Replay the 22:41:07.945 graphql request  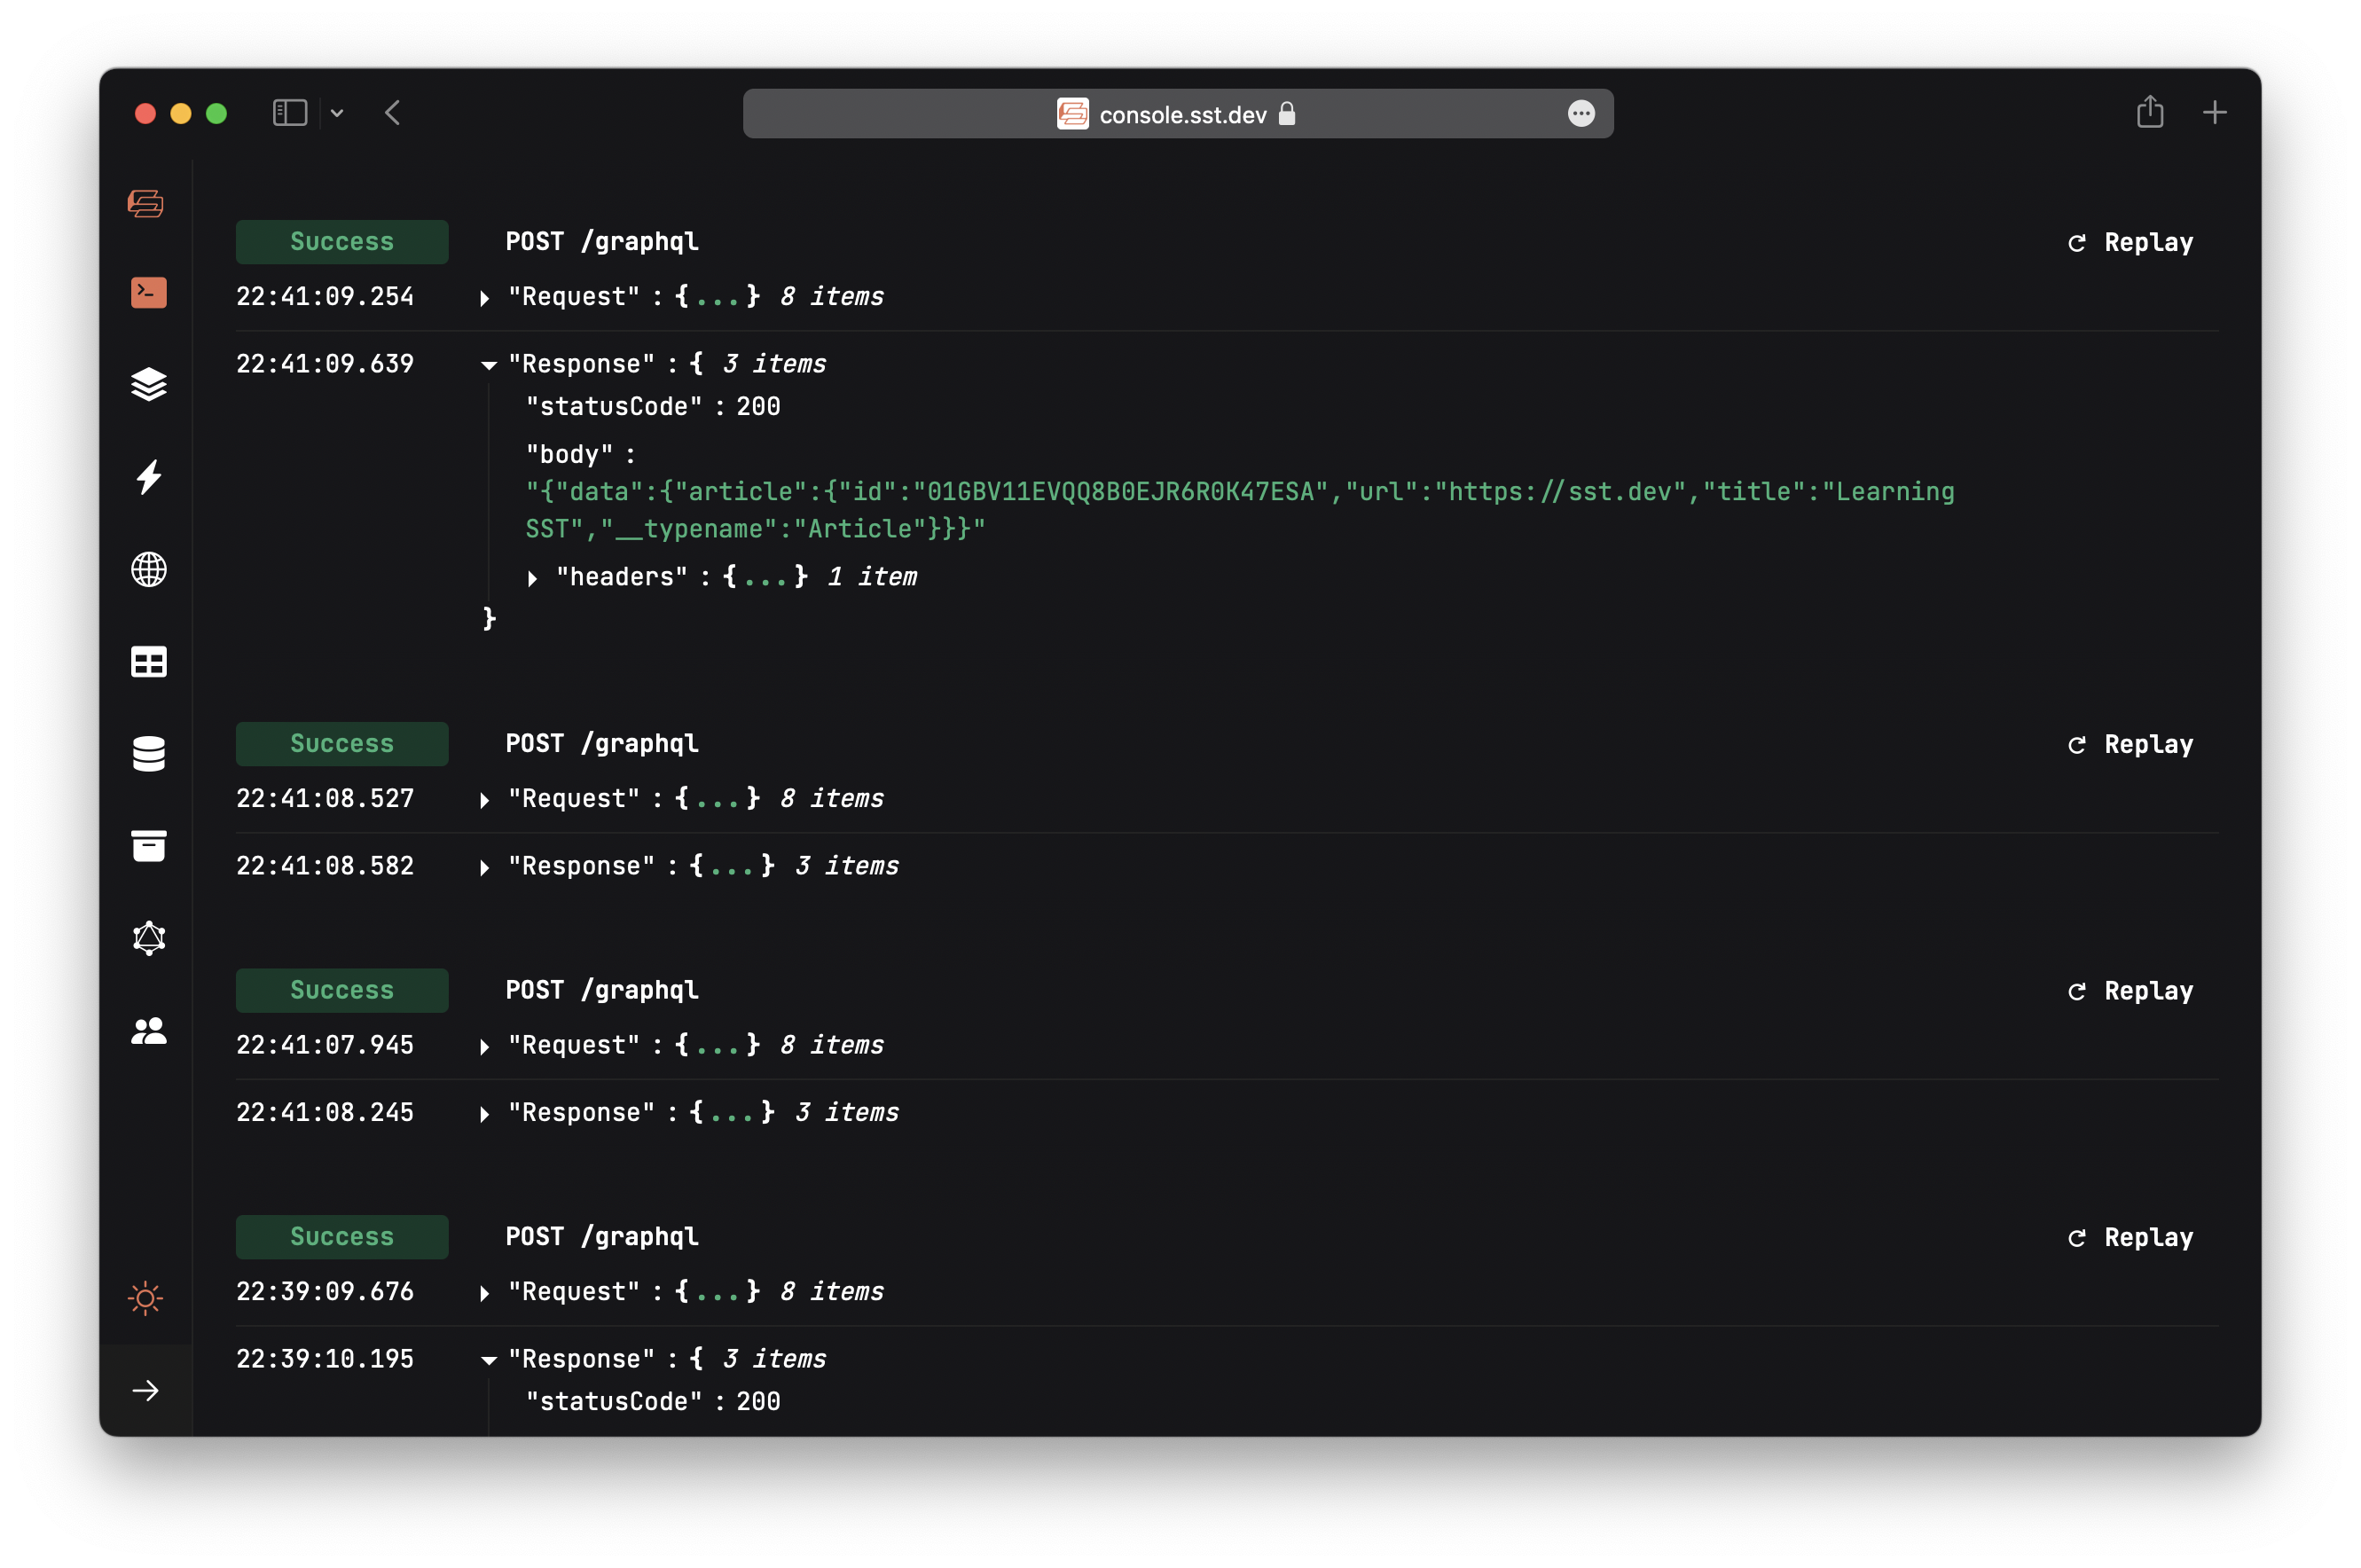coord(2129,991)
